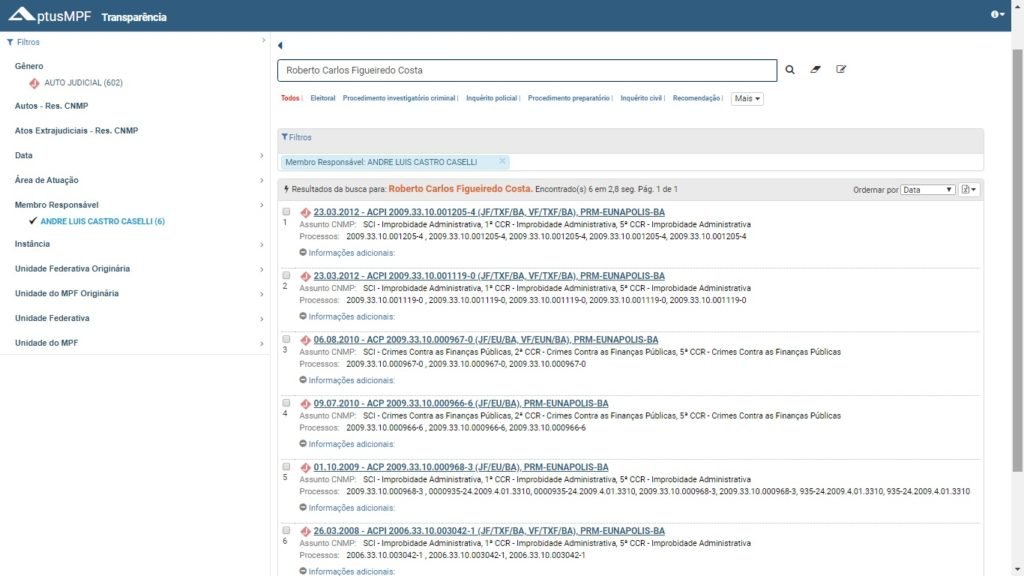Expand the 'Unidade Federativa Originária' filter
The image size is (1024, 576).
pos(72,269)
